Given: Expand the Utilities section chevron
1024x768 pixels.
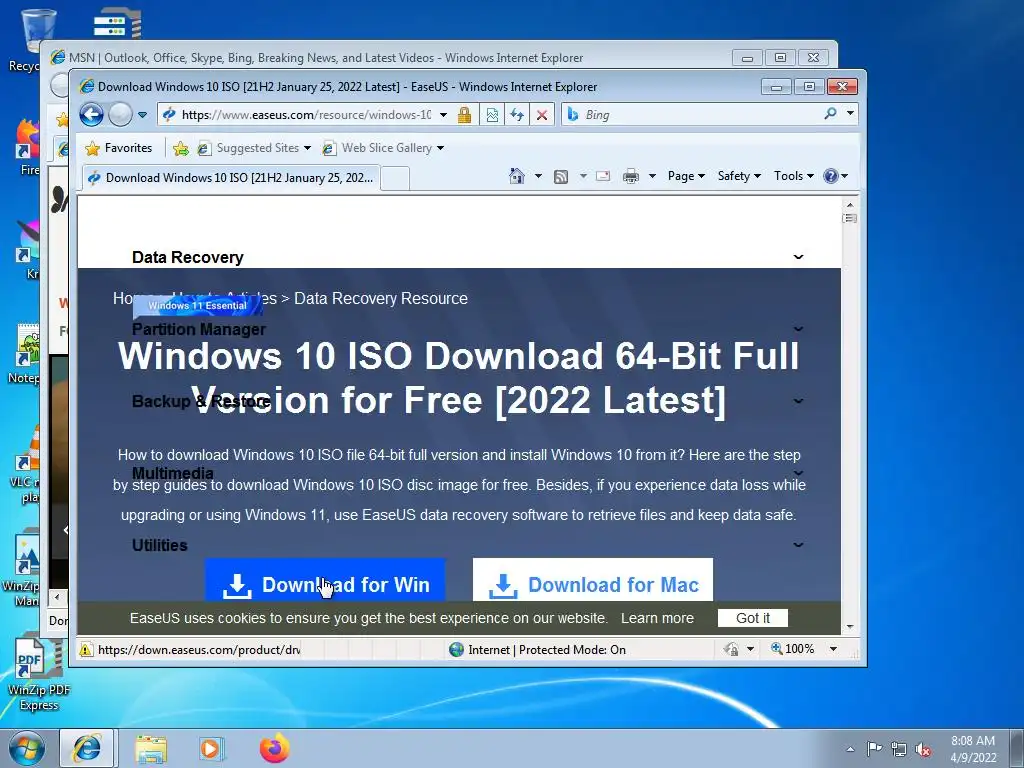Looking at the screenshot, I should [x=798, y=545].
